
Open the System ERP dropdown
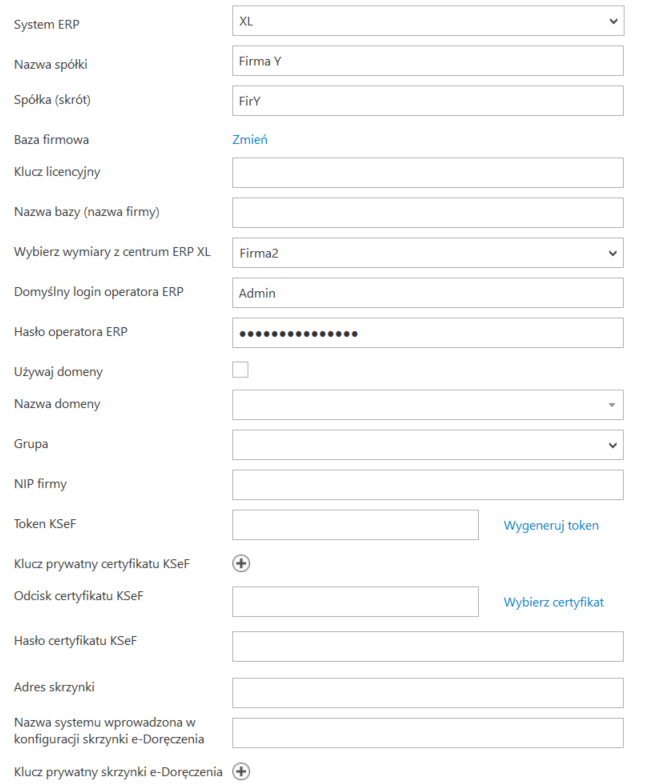pyautogui.click(x=427, y=20)
